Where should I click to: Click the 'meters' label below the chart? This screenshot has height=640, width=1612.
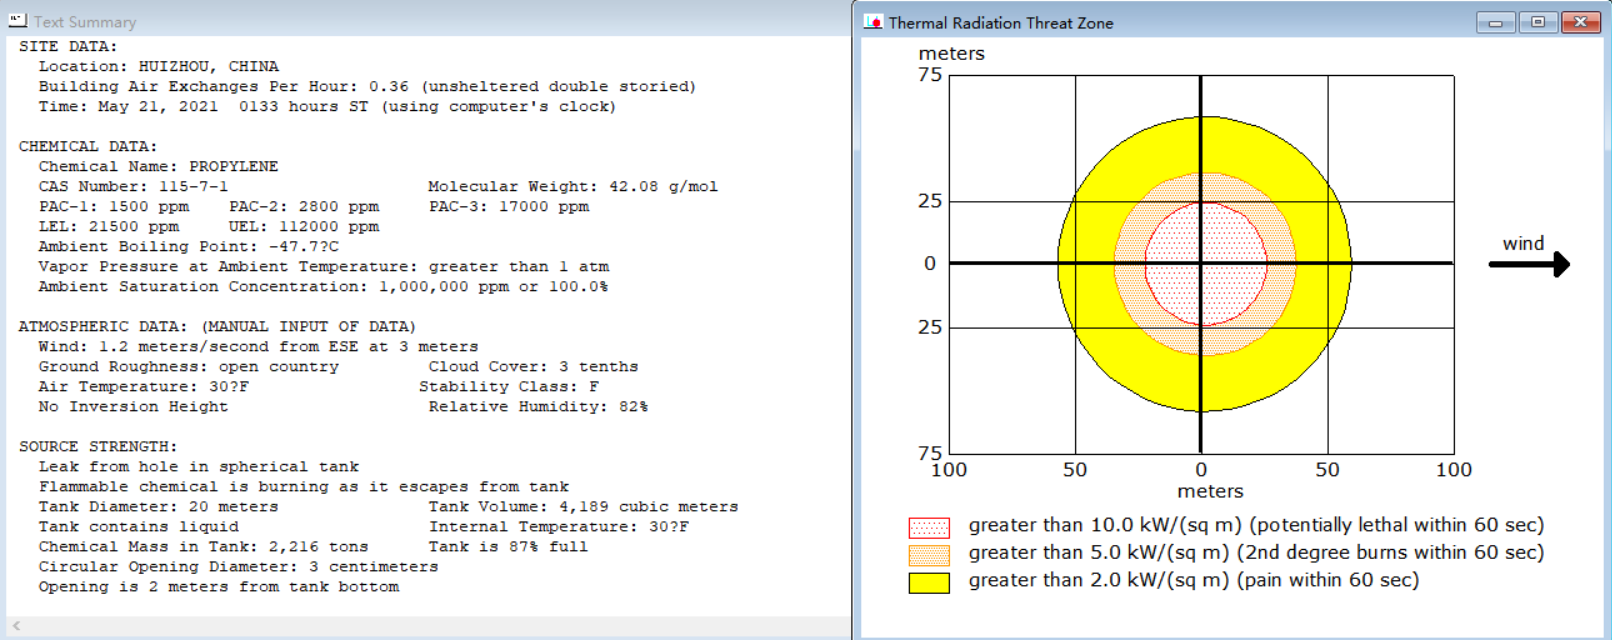click(x=1210, y=491)
